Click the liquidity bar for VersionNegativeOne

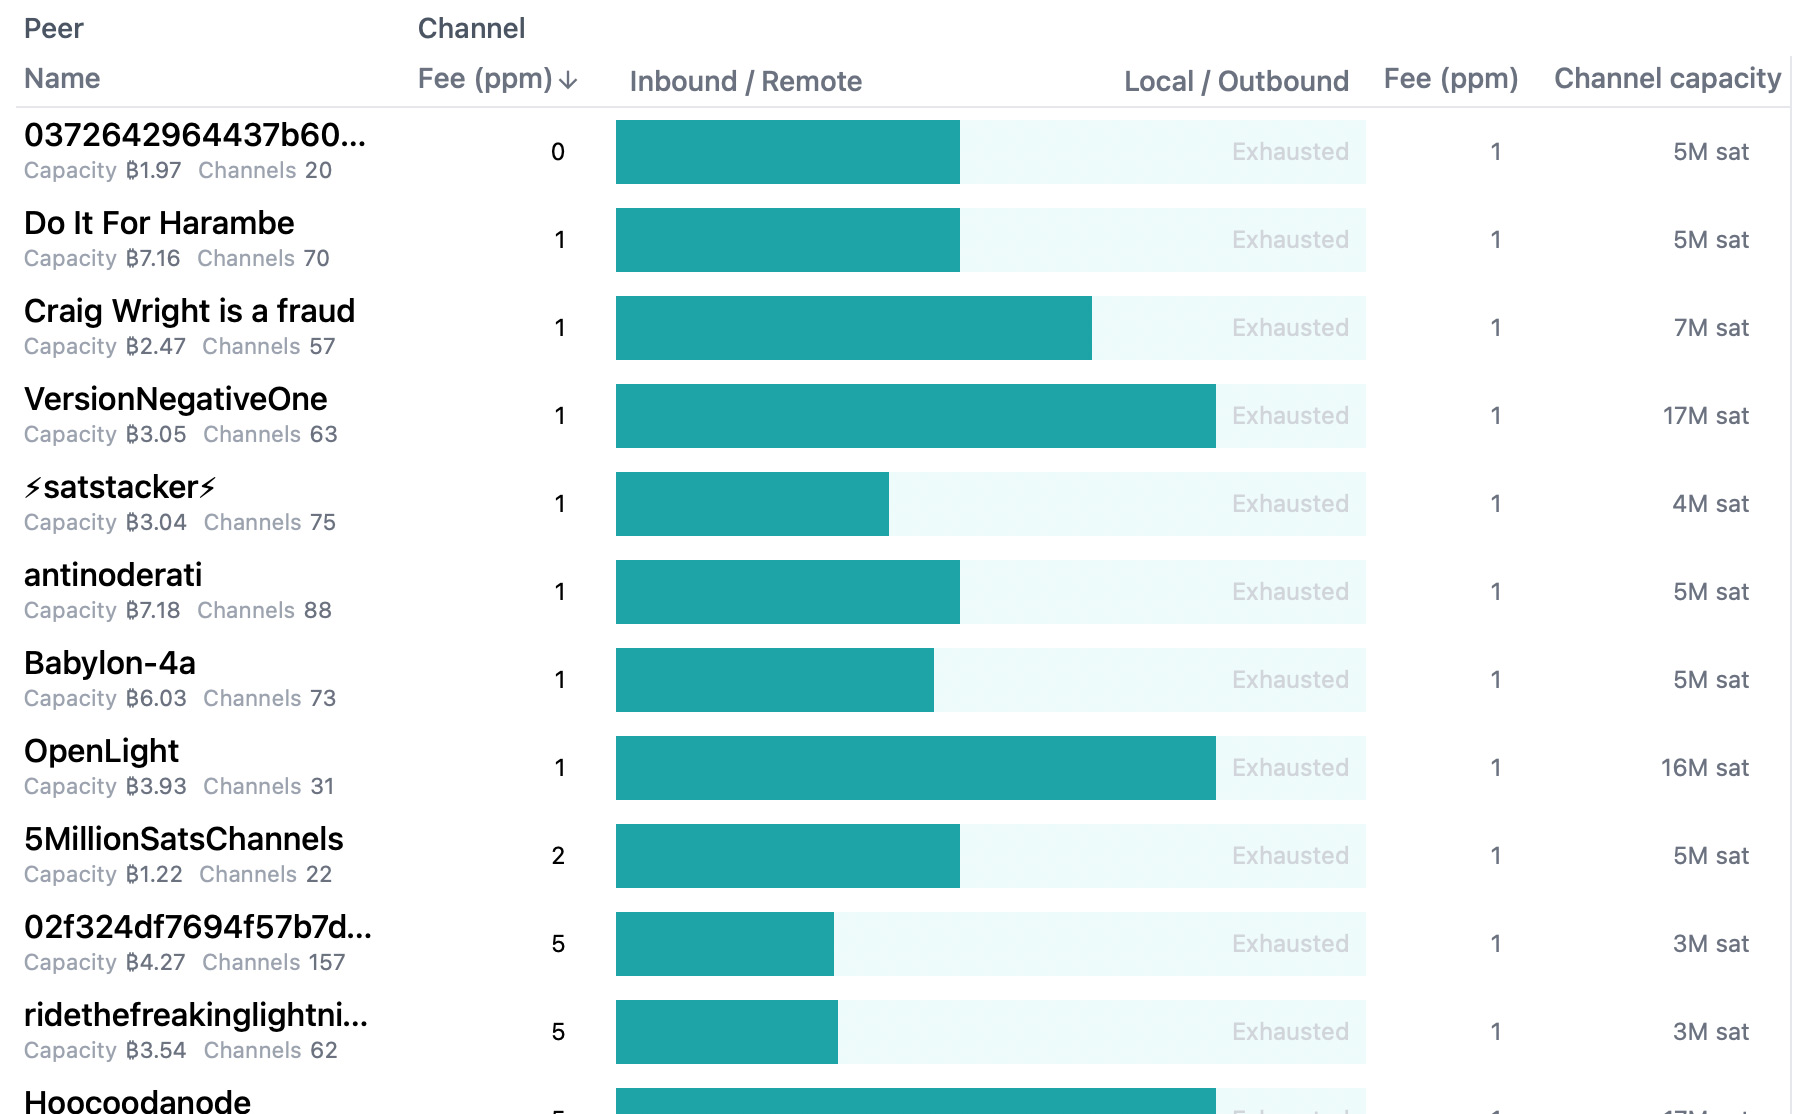[x=990, y=416]
